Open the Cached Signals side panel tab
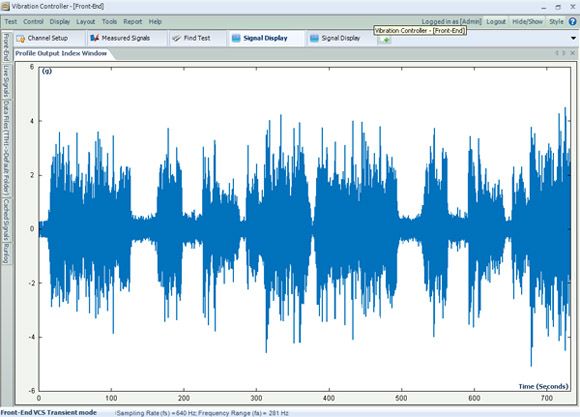The width and height of the screenshot is (580, 417). pos(6,219)
